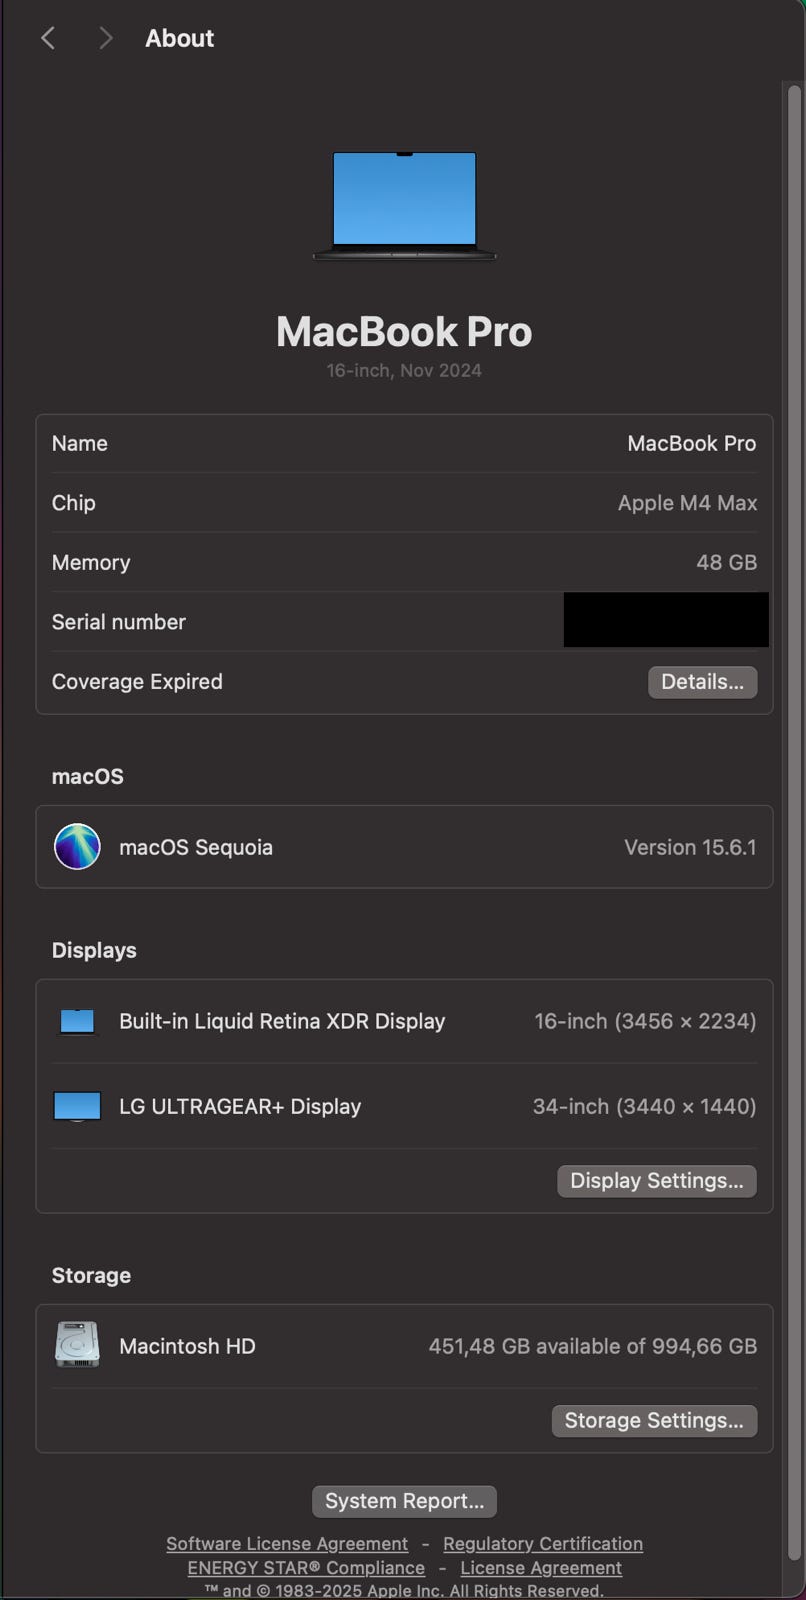Image resolution: width=806 pixels, height=1600 pixels.
Task: Click the Apple M4 Max chip value
Action: point(687,503)
